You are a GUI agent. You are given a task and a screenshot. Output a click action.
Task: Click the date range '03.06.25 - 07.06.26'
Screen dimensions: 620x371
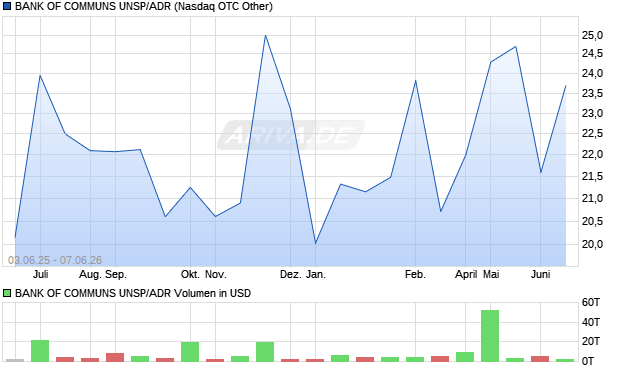coord(55,260)
